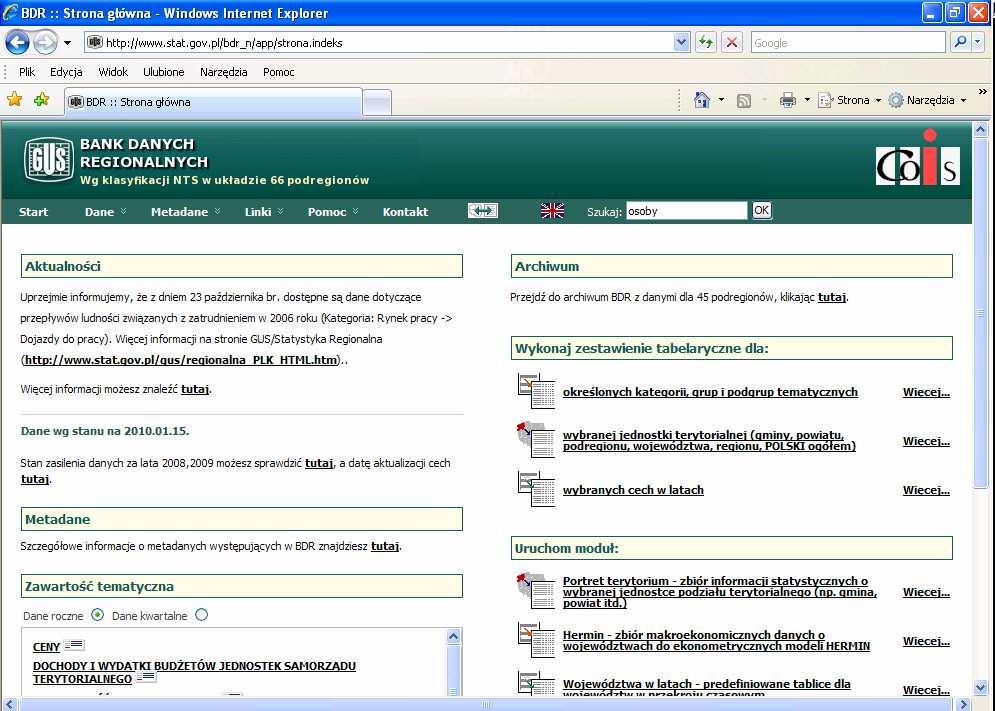
Task: Click icon beside 'Hermin' module
Action: point(536,640)
